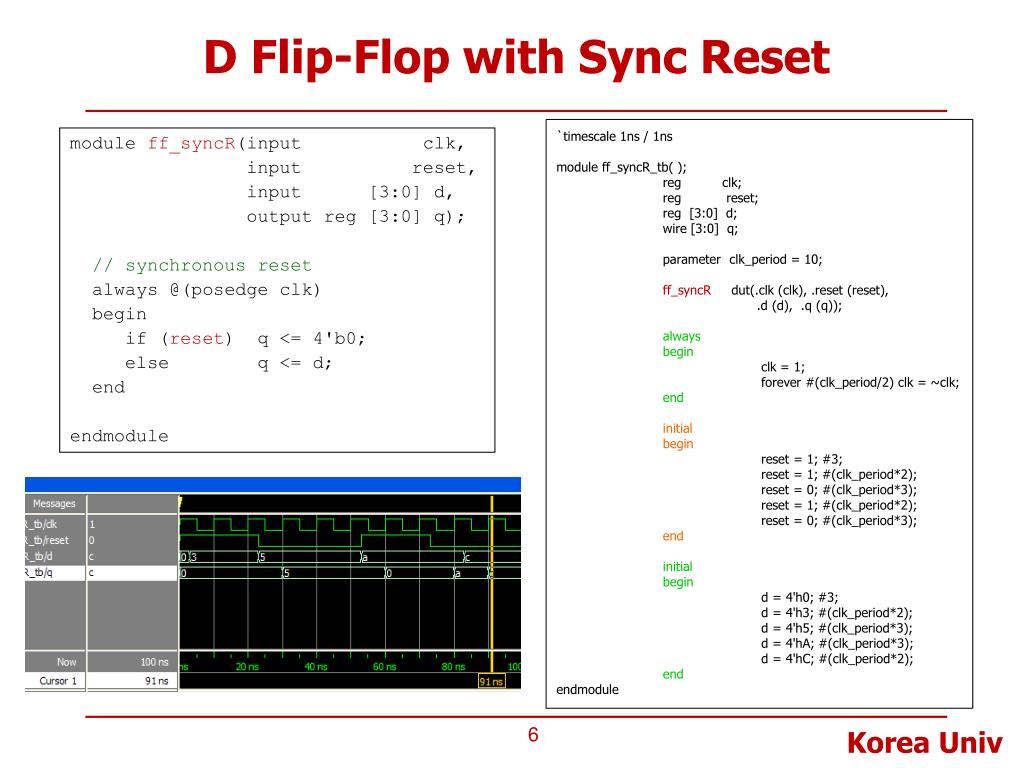Screen dimensions: 1024x768
Task: Click the d = 4'h0; #3; line
Action: point(799,598)
